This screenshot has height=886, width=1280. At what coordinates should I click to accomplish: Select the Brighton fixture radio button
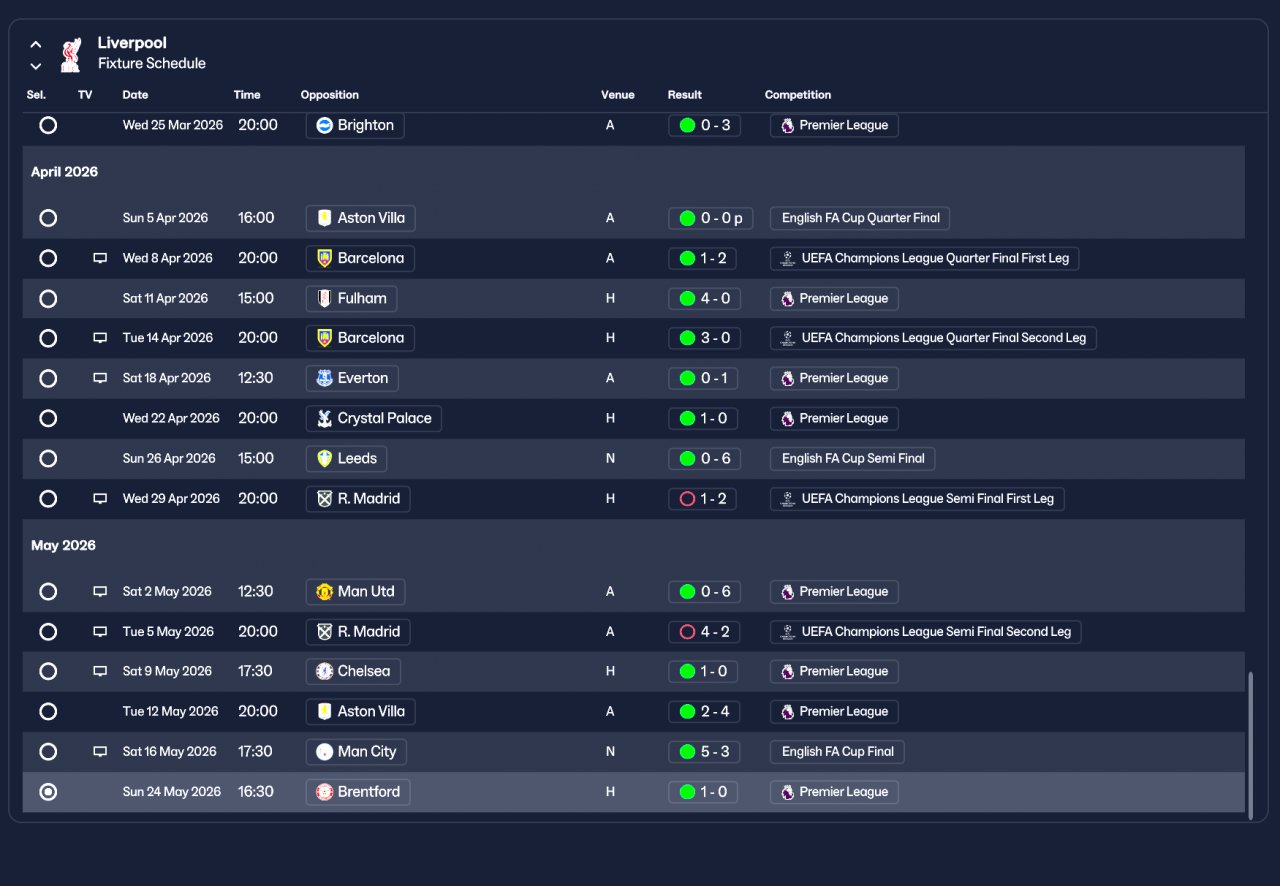48,125
